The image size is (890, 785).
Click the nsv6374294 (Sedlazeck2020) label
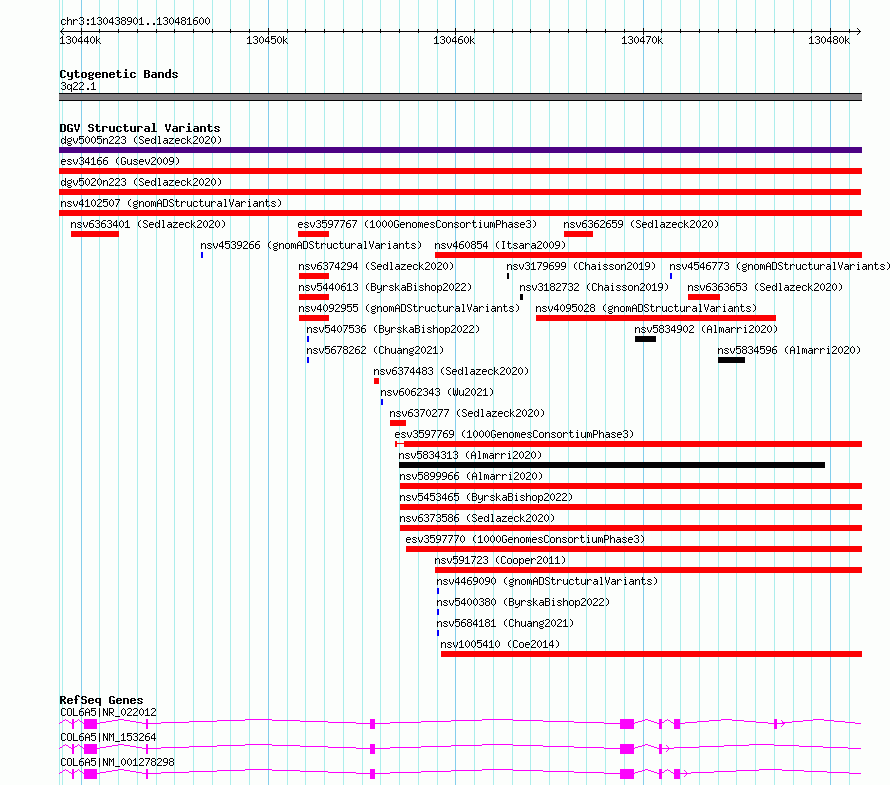point(376,266)
